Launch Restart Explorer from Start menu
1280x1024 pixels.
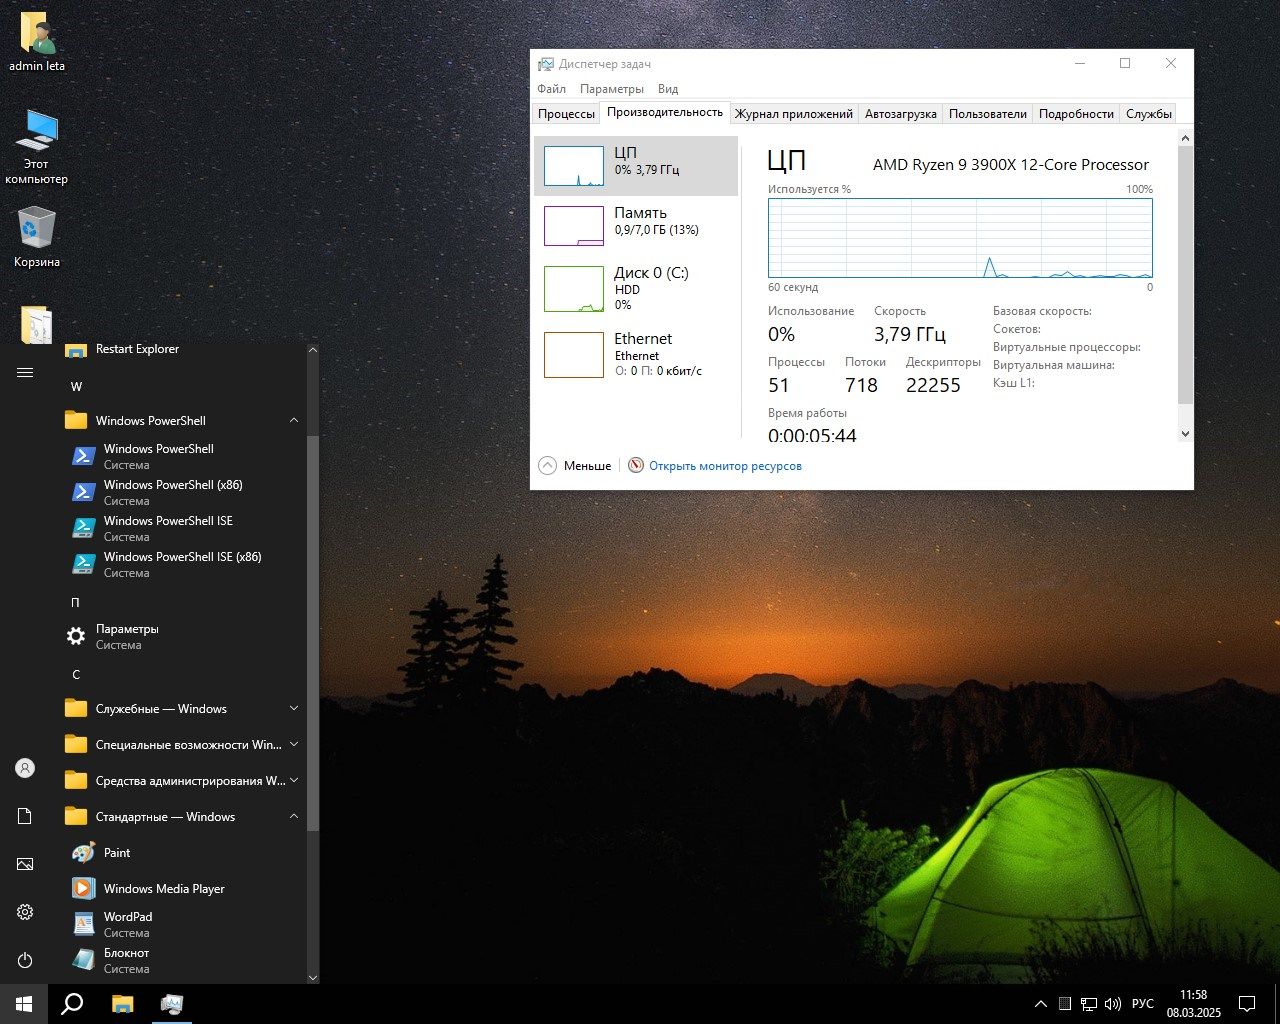point(184,349)
